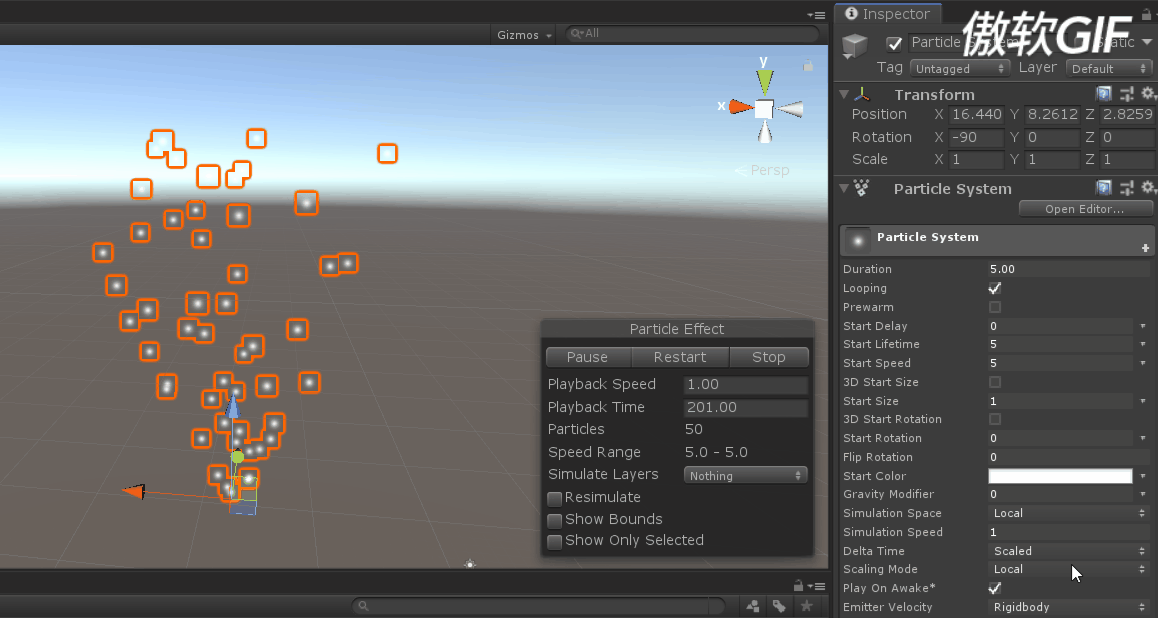Click the Scene view search field
Image resolution: width=1158 pixels, height=618 pixels.
tap(692, 34)
